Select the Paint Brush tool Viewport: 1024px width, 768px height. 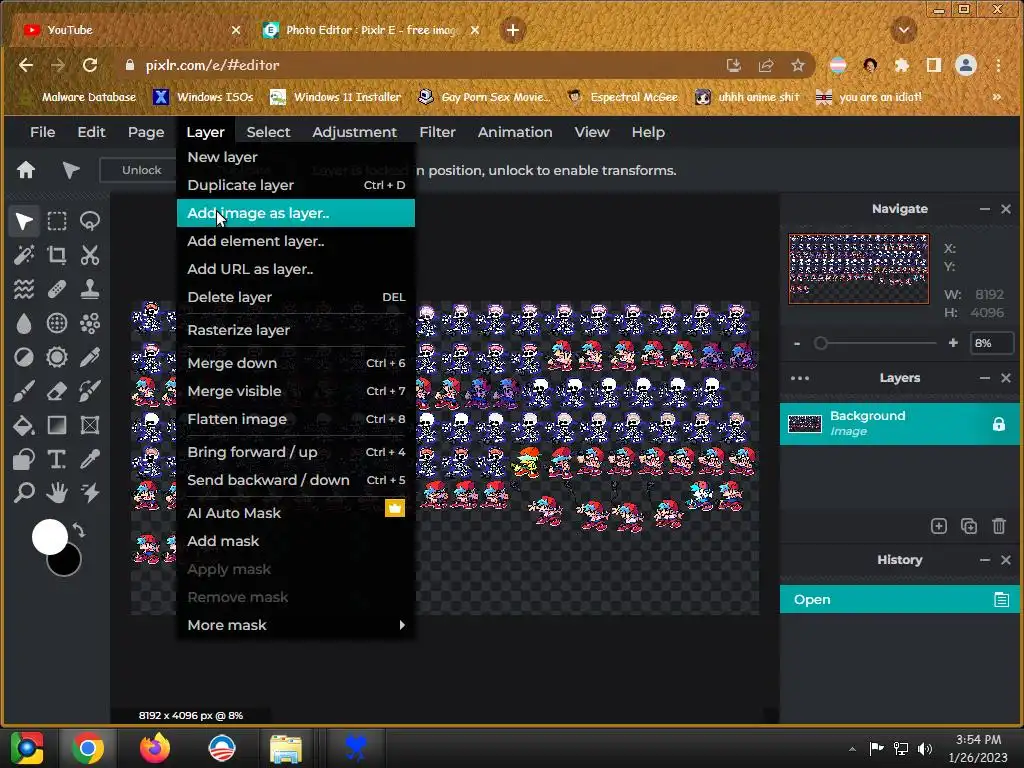pos(24,391)
